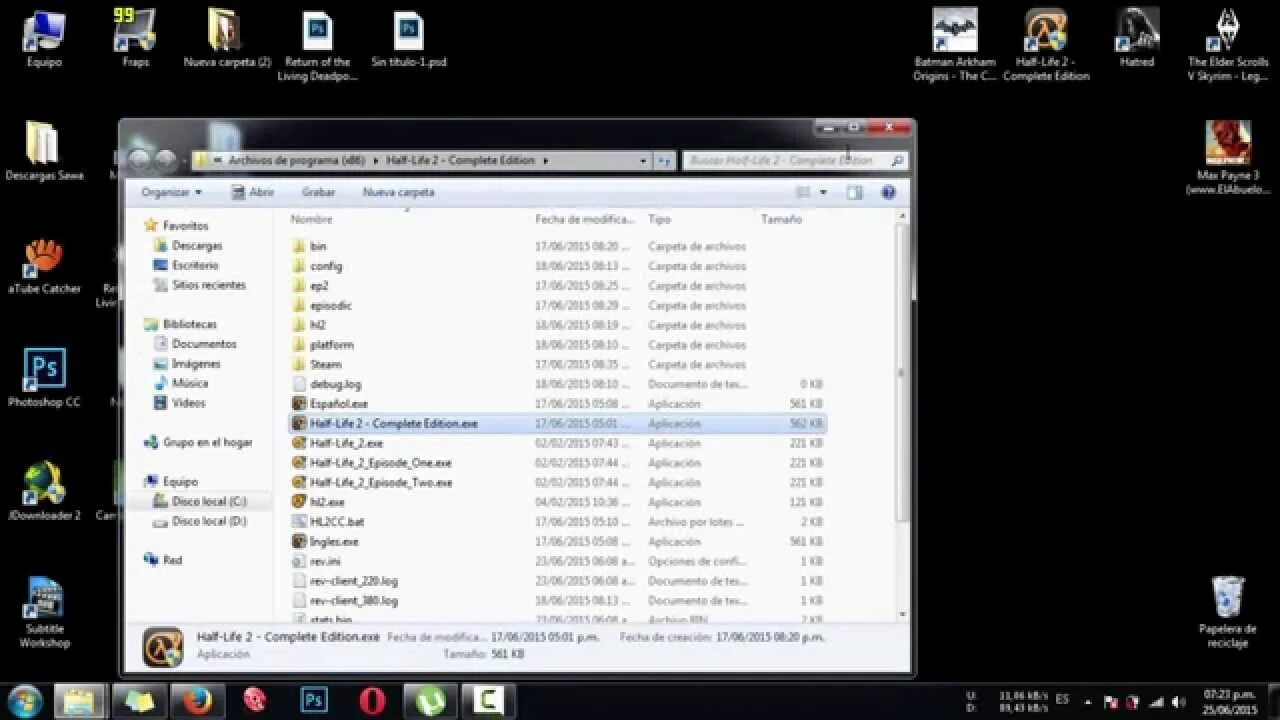Select the Steam folder row

click(557, 364)
